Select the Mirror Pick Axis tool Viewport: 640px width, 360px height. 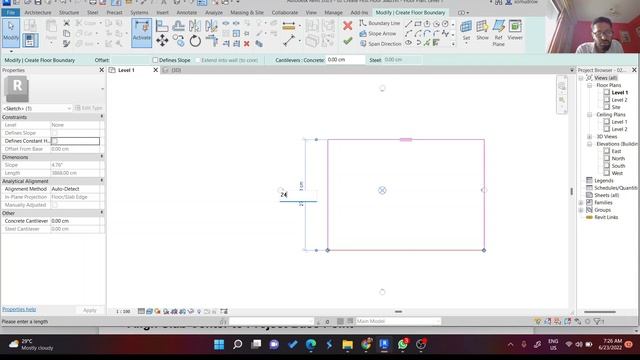tap(195, 26)
